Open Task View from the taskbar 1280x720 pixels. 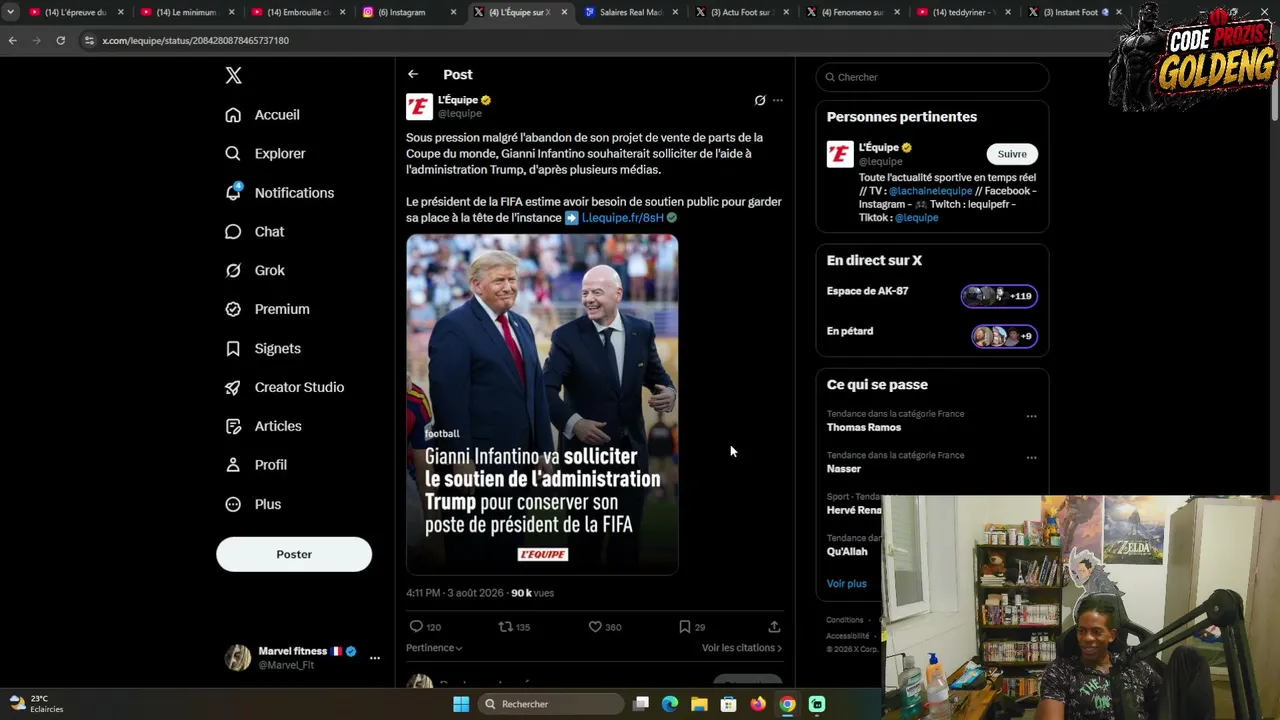point(641,704)
